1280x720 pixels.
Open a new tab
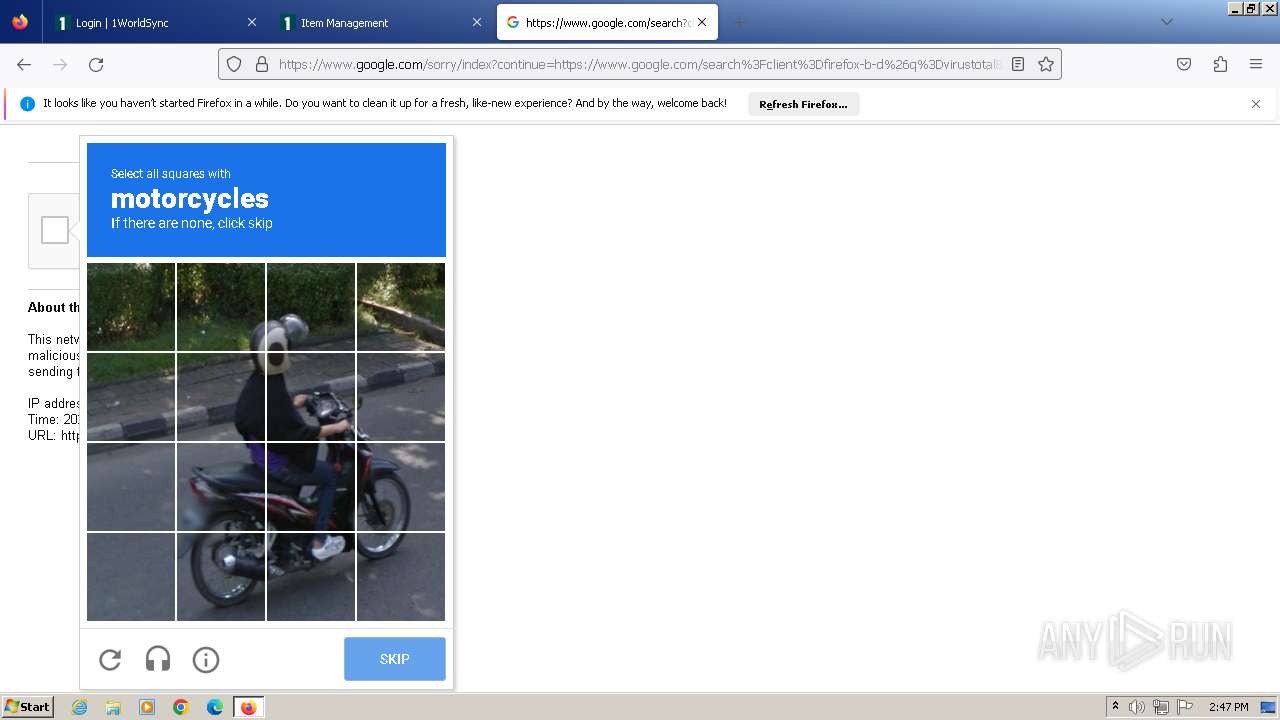(x=739, y=22)
